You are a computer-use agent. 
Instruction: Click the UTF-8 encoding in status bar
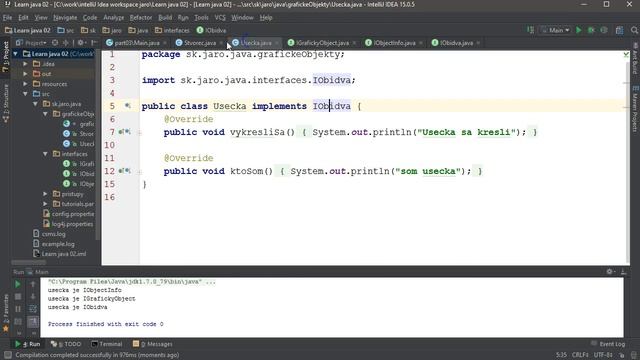coord(603,355)
